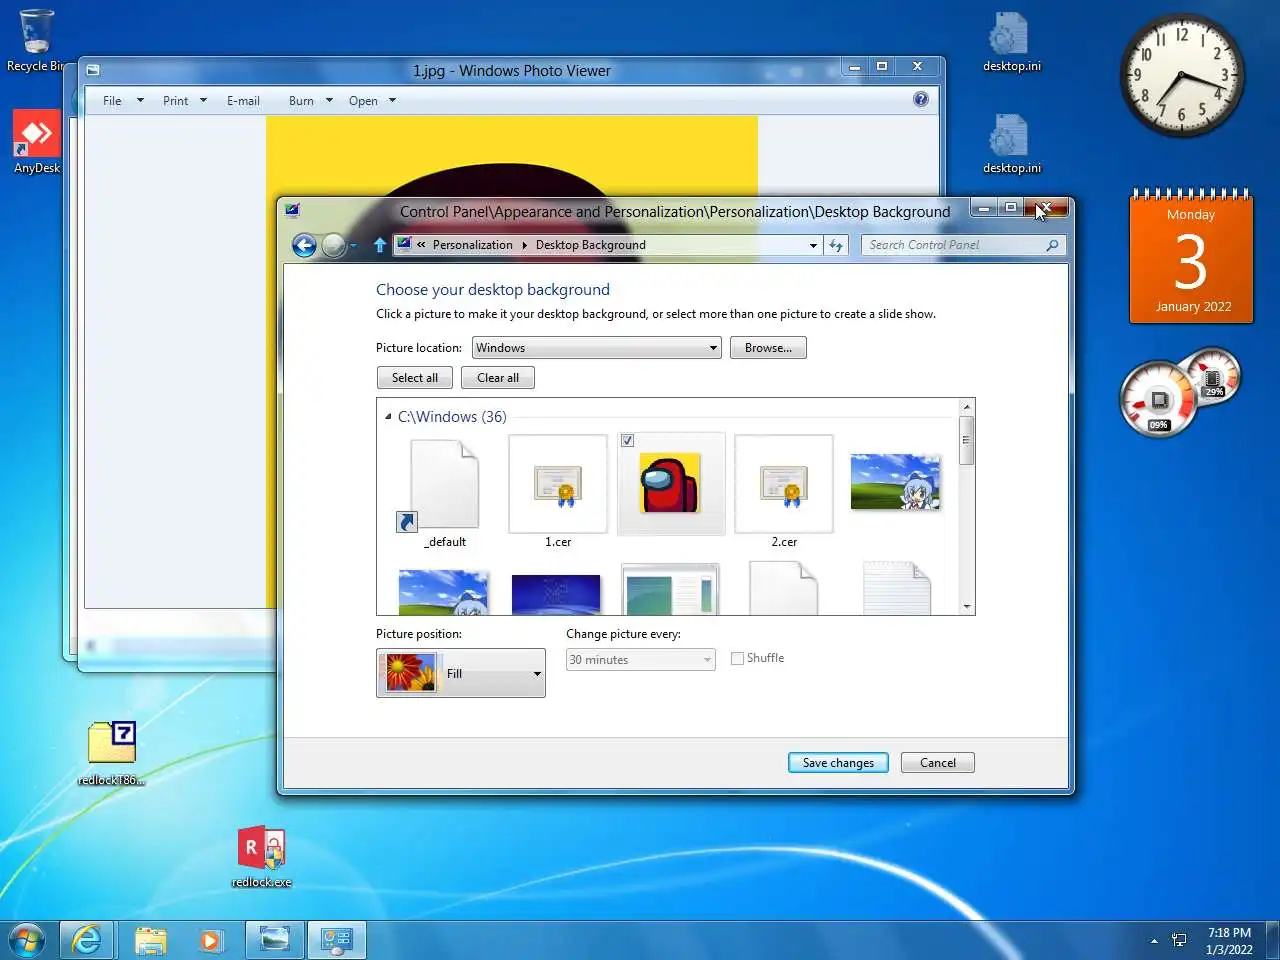Click the Browse... button

click(768, 348)
